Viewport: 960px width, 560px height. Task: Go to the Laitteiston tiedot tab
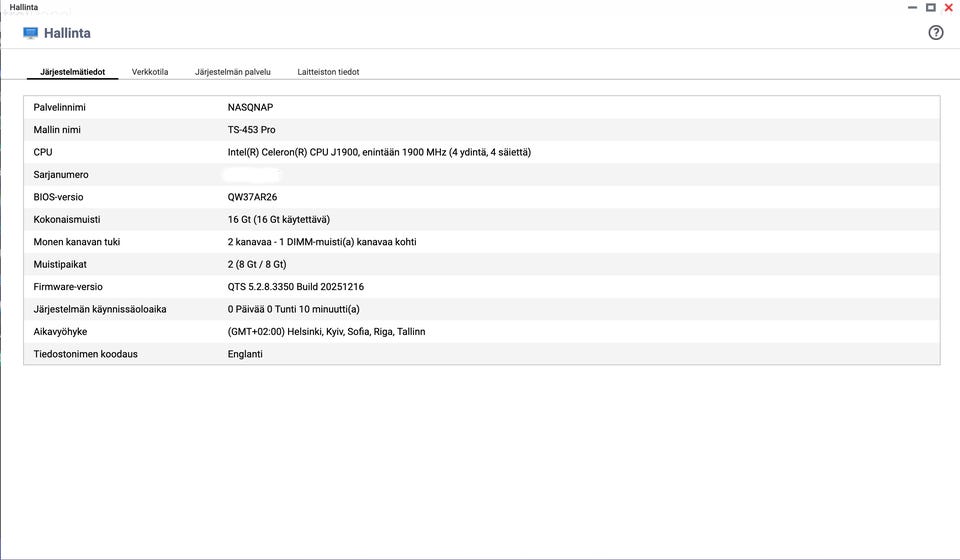[x=328, y=72]
